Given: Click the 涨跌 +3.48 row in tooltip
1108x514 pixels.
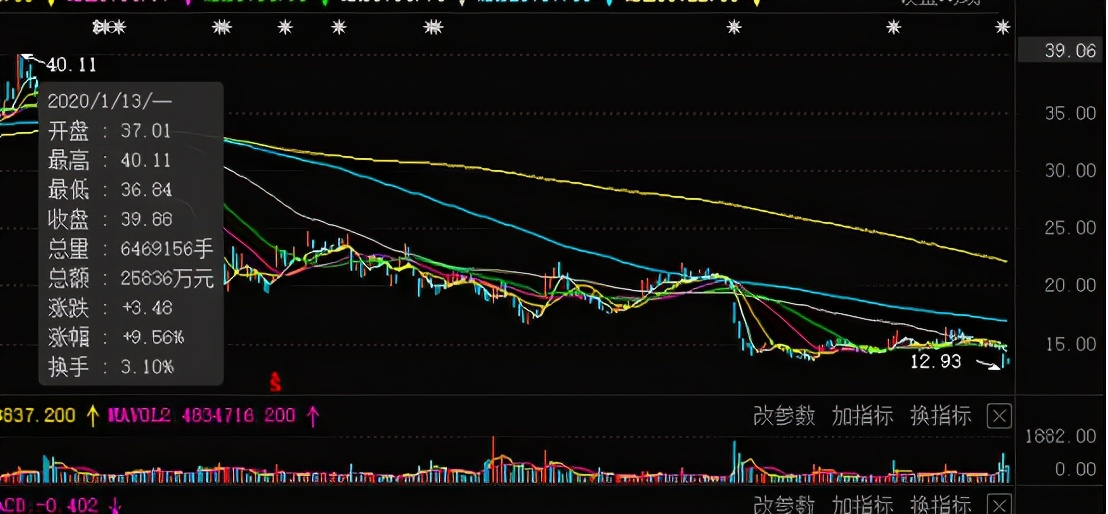Looking at the screenshot, I should click(x=110, y=308).
